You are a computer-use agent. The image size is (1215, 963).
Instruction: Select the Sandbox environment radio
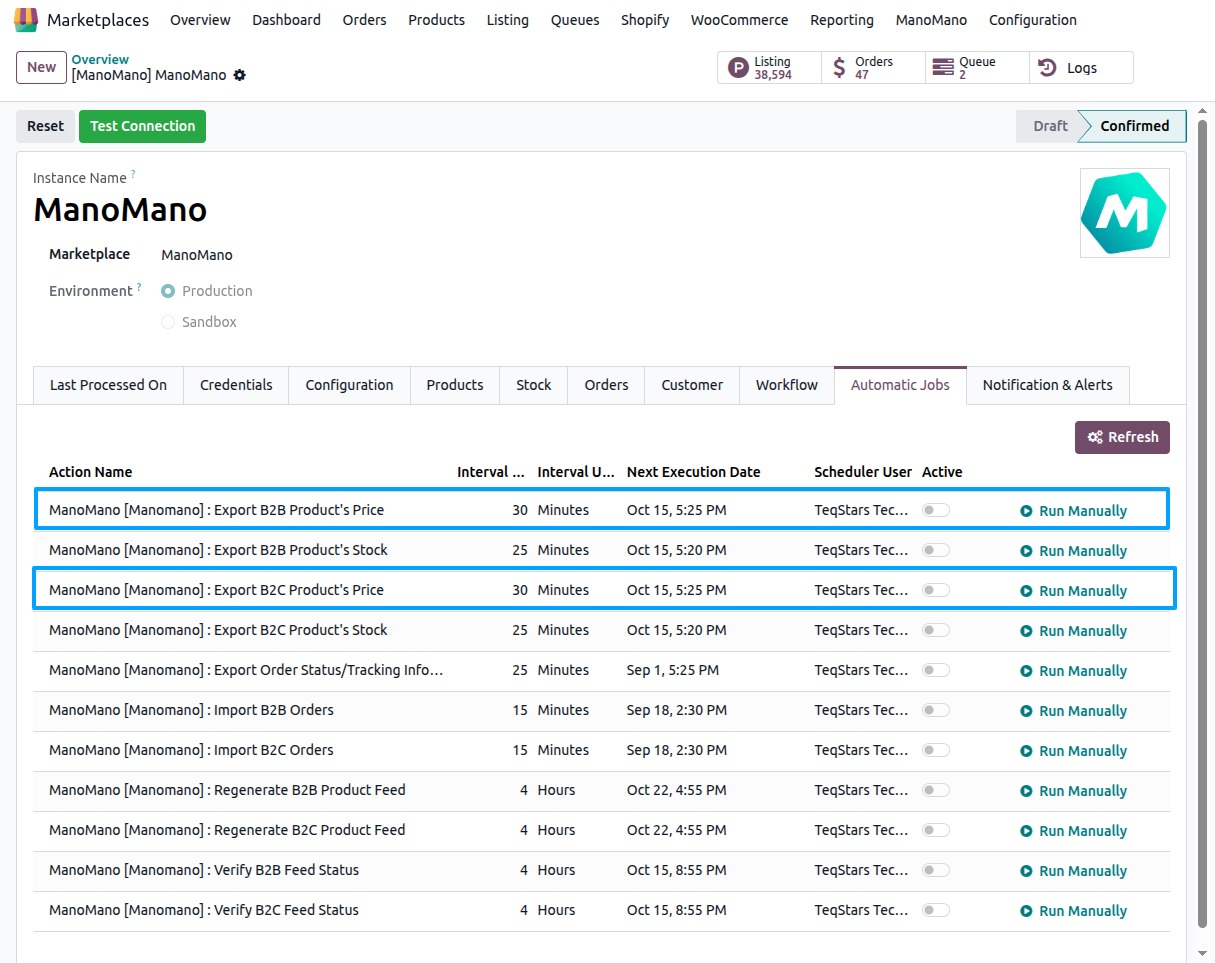point(168,322)
